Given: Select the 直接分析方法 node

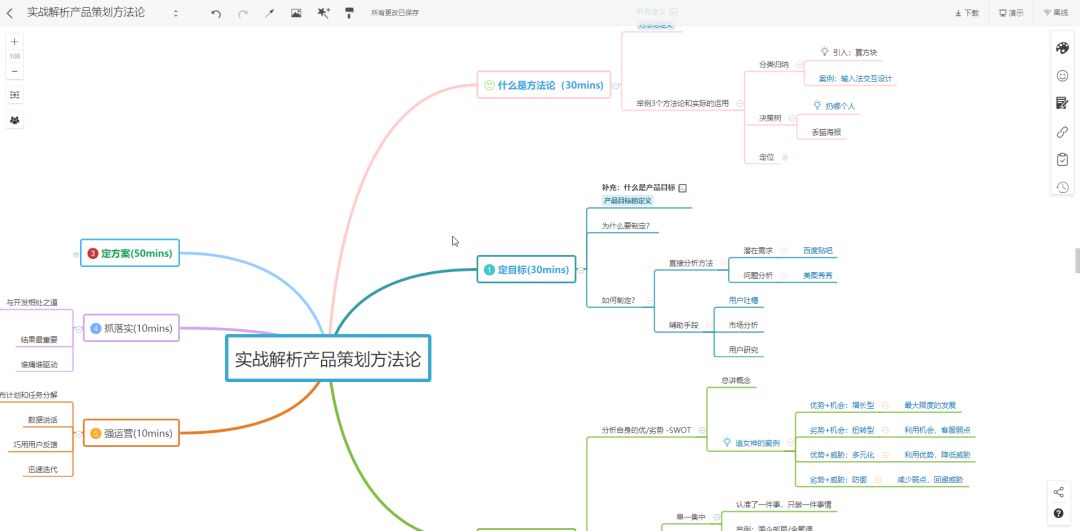Looking at the screenshot, I should [691, 263].
